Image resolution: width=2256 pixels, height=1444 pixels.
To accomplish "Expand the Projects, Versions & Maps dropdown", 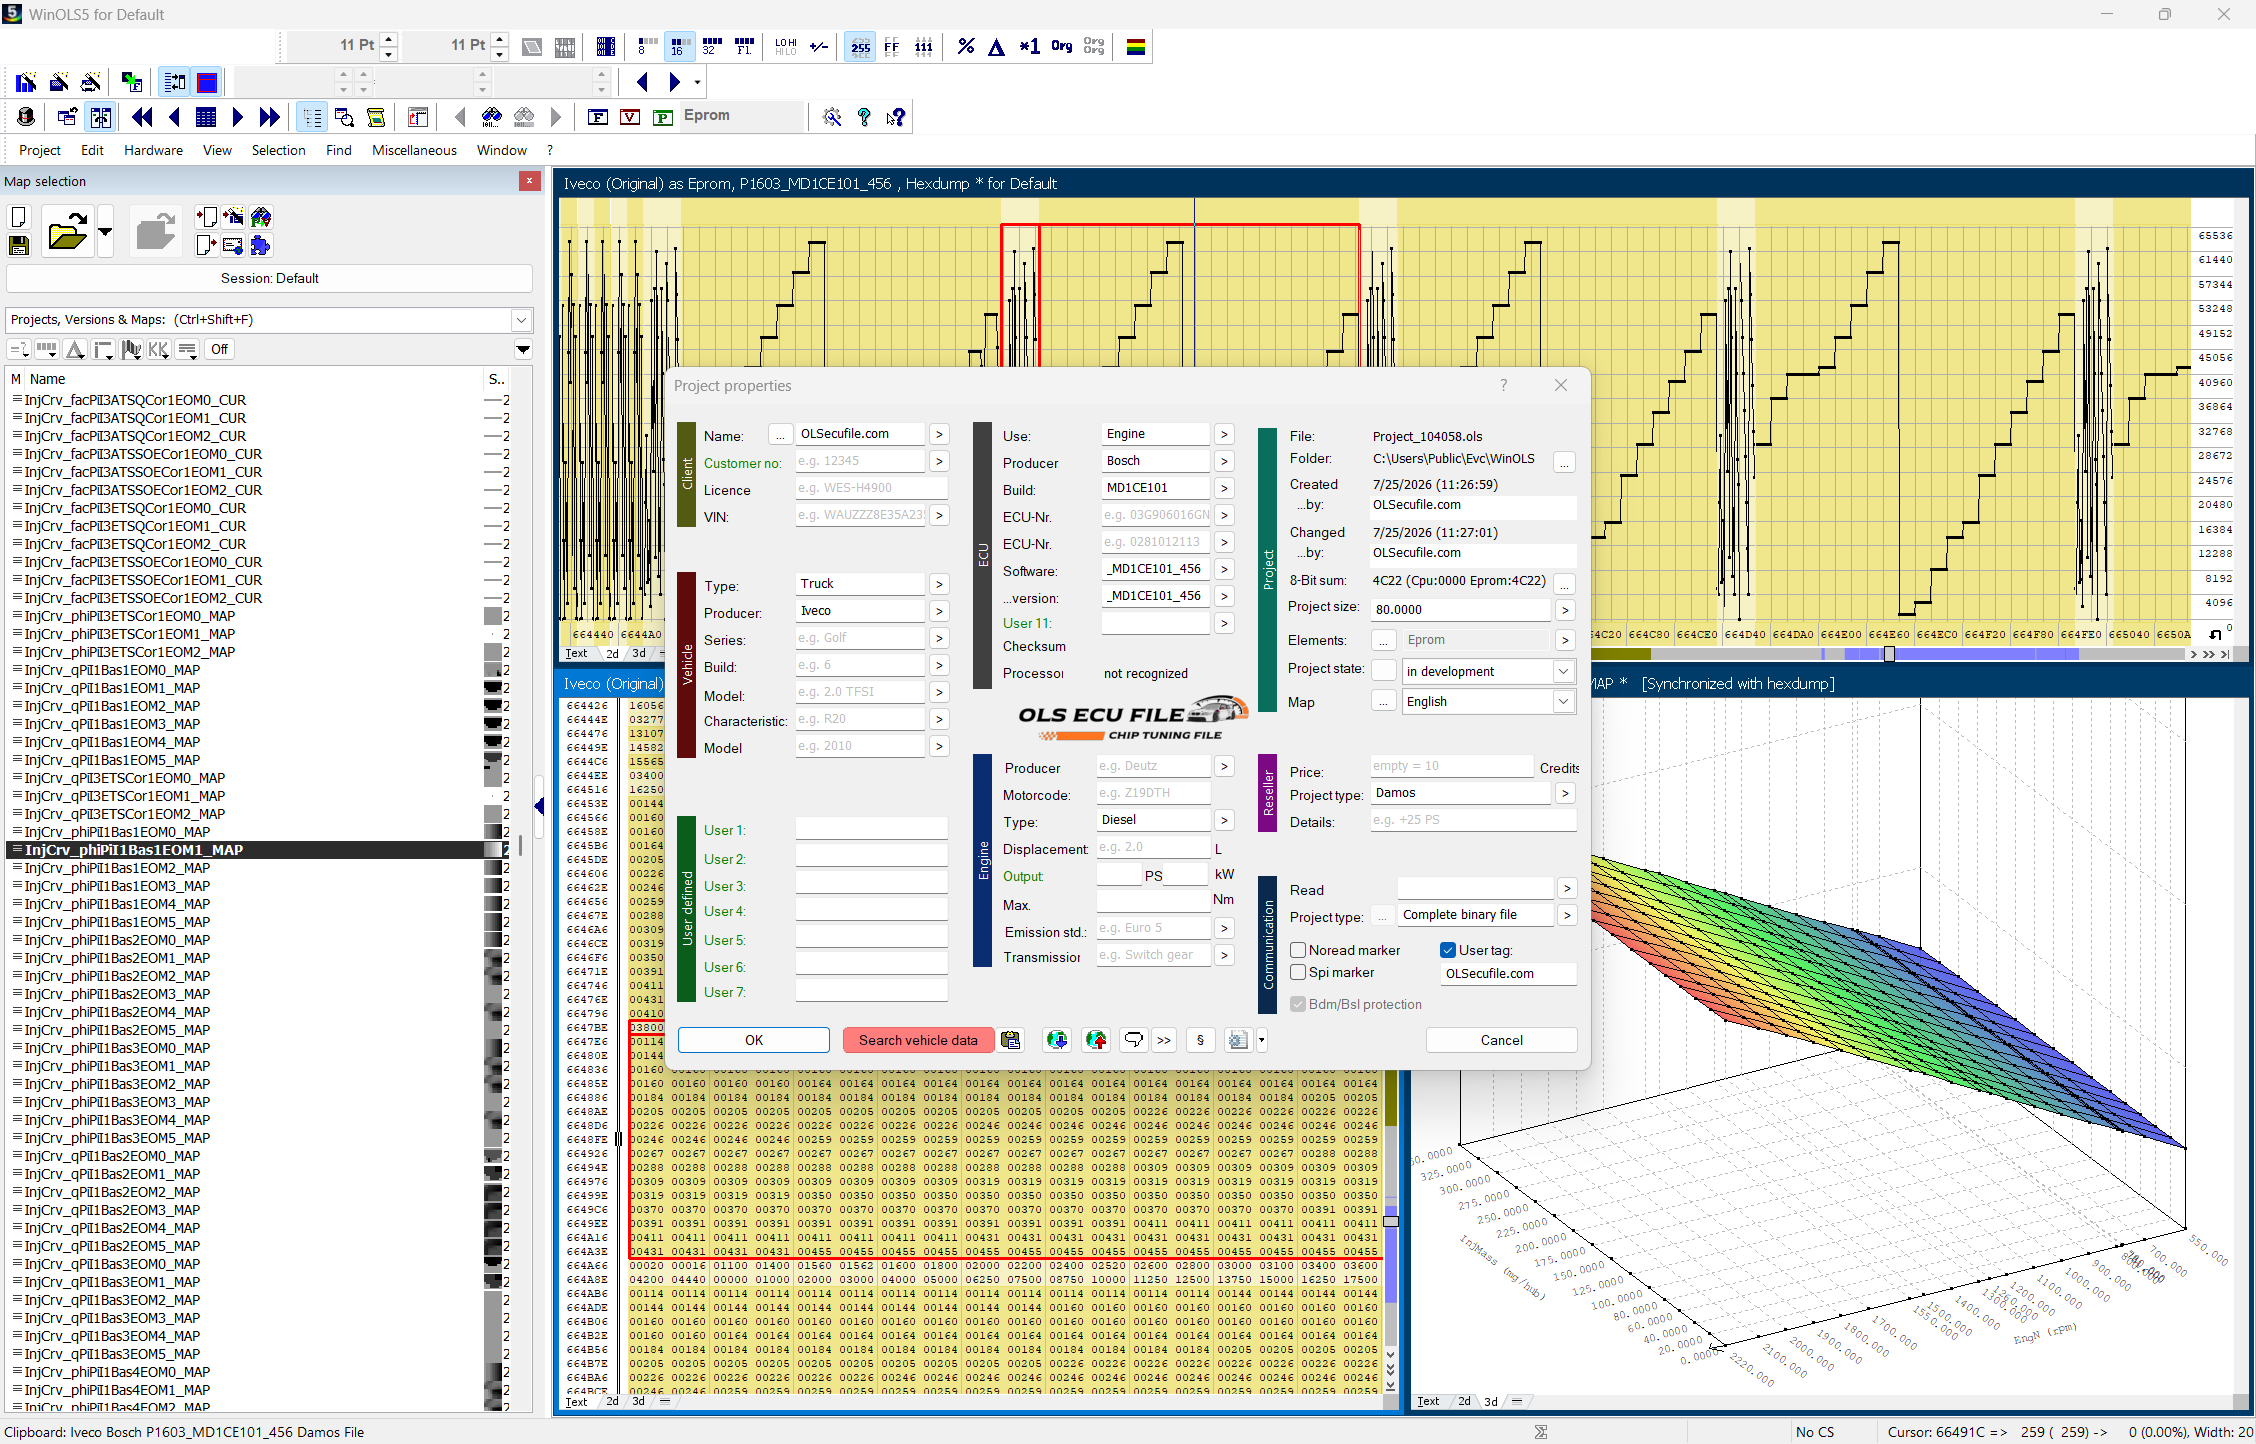I will (x=521, y=320).
